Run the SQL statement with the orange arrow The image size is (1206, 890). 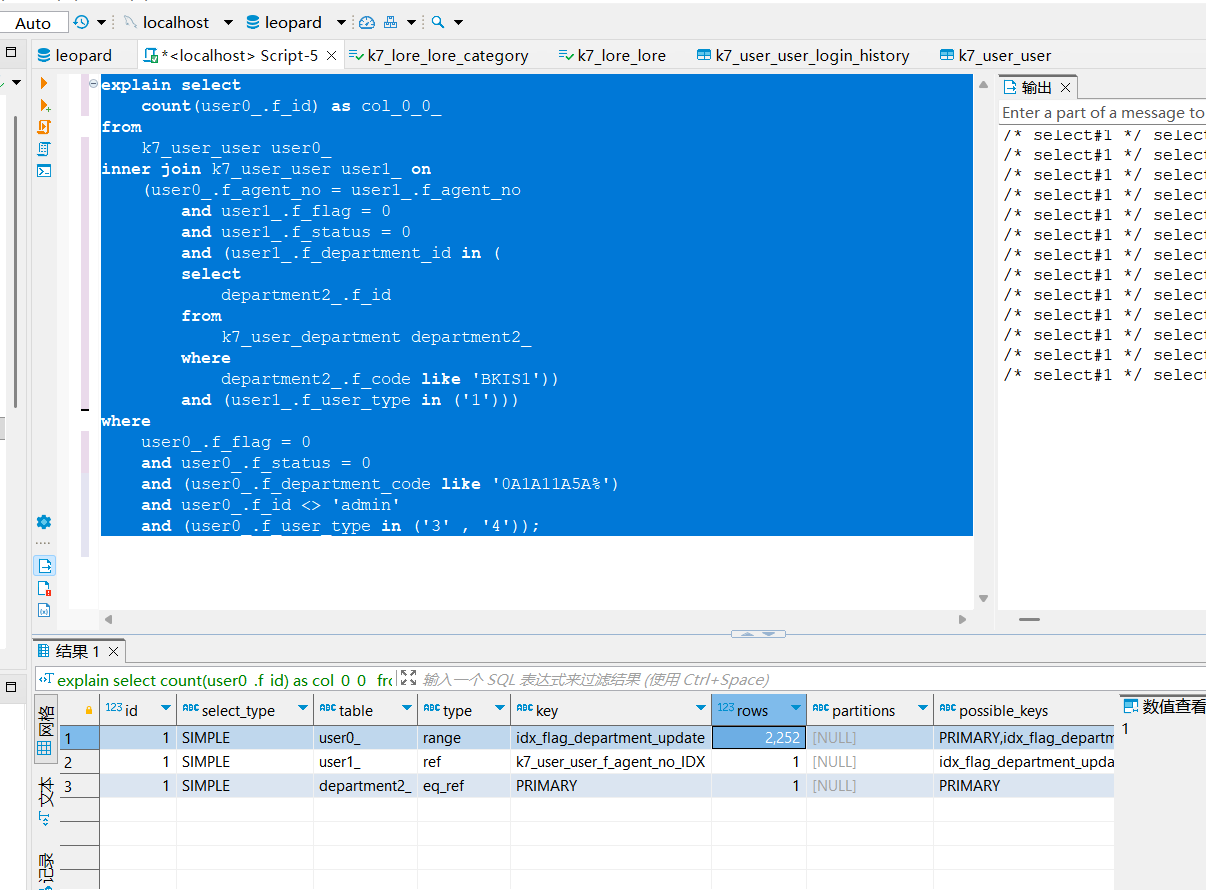[x=44, y=83]
